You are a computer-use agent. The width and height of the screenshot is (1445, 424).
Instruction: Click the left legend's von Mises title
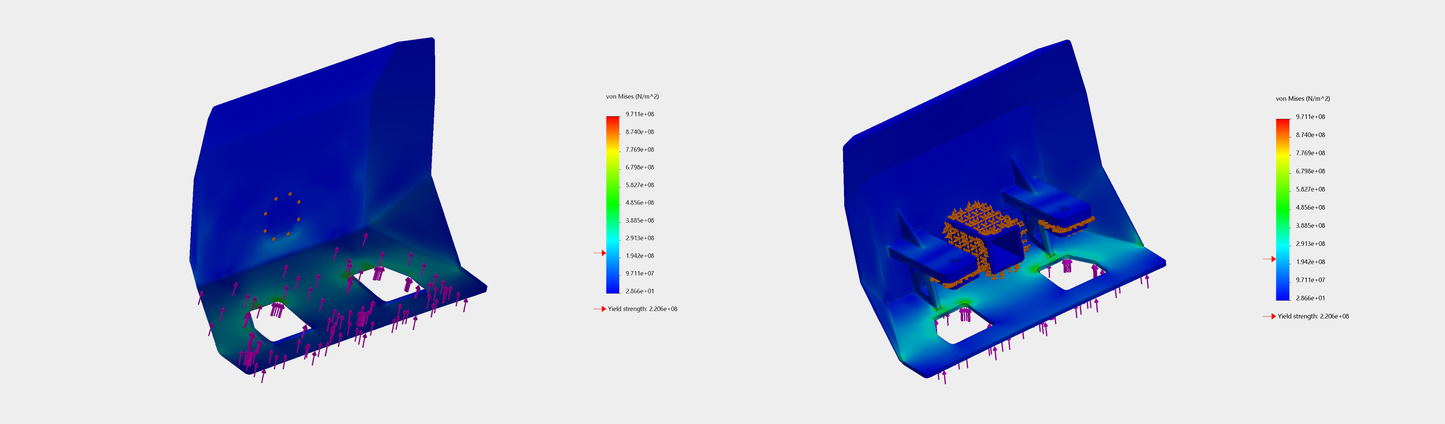tap(632, 96)
